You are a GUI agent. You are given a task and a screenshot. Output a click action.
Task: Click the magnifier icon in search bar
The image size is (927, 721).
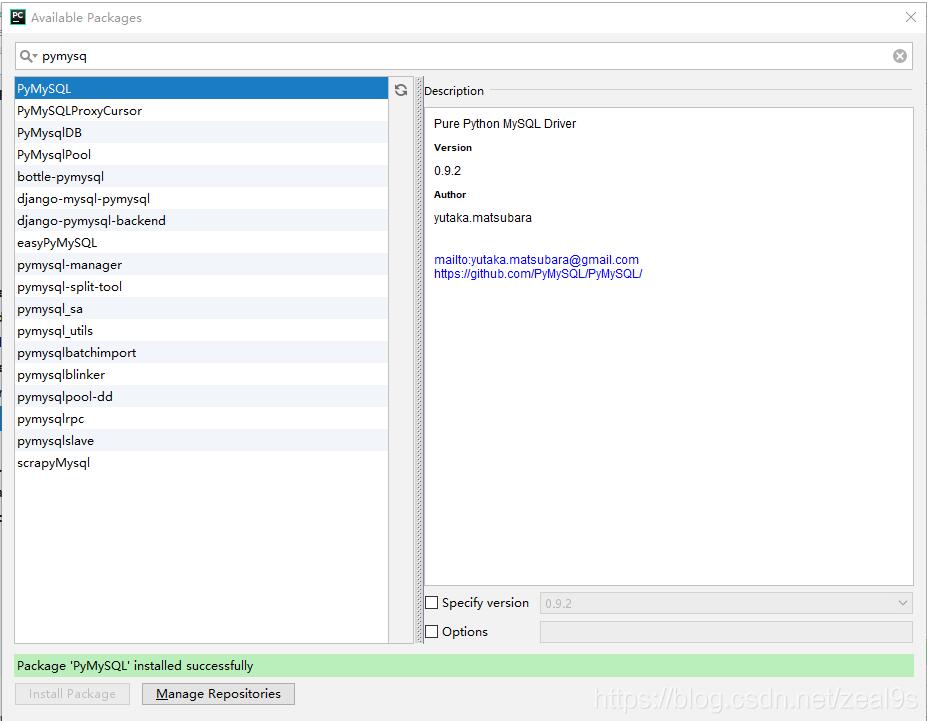[x=27, y=55]
